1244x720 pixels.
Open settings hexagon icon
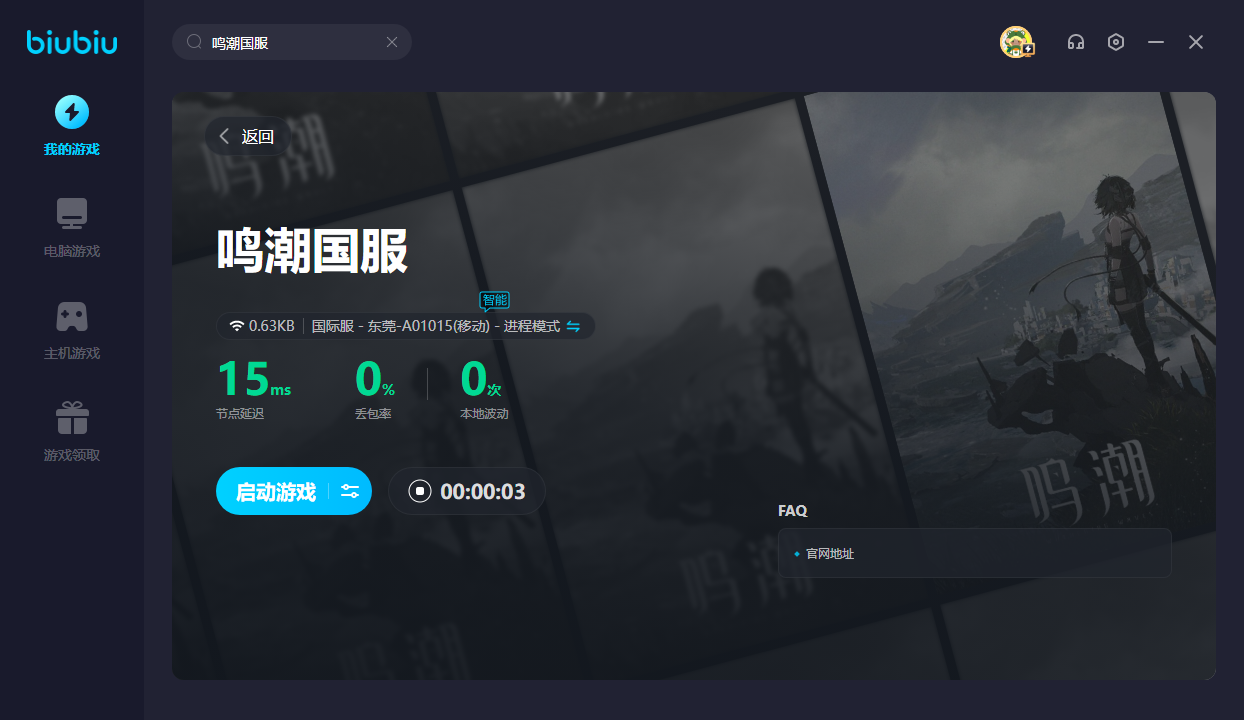1116,42
